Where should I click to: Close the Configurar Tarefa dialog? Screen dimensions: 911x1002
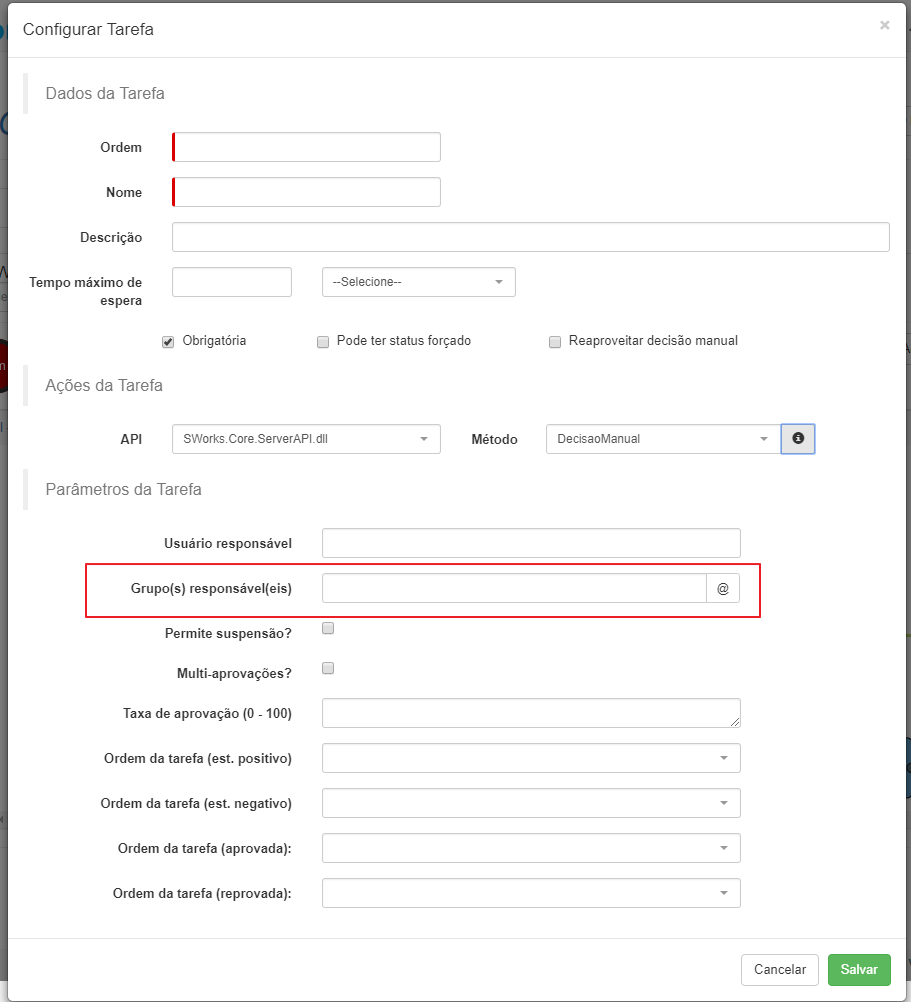tap(884, 26)
